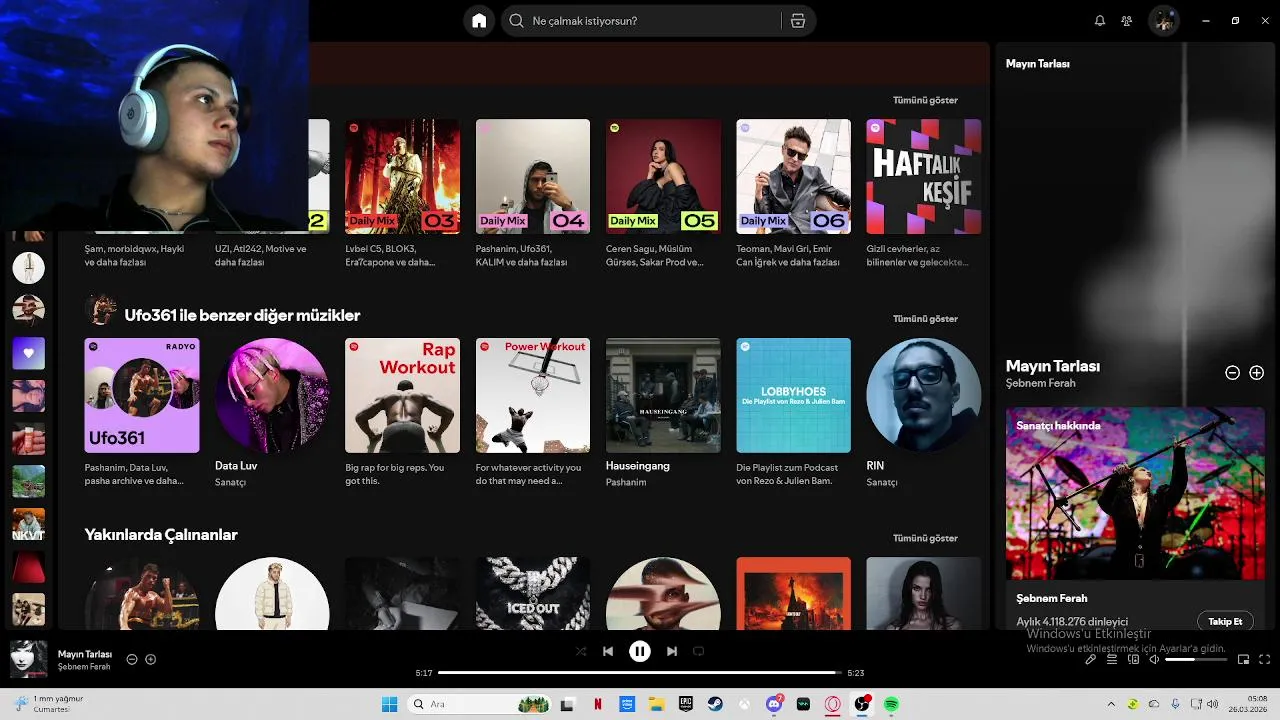Image resolution: width=1280 pixels, height=720 pixels.
Task: Open Friend Activity icon beside the bell
Action: tap(1127, 21)
